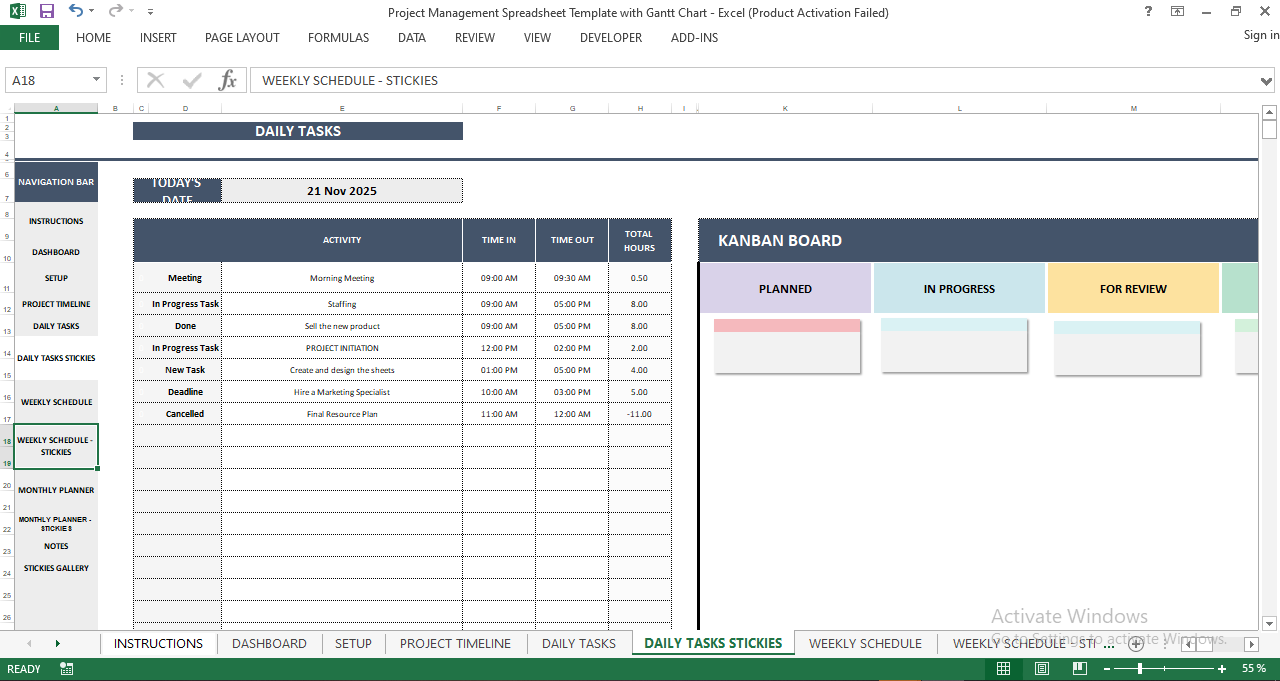Open the FORMULAS ribbon tab

click(338, 38)
